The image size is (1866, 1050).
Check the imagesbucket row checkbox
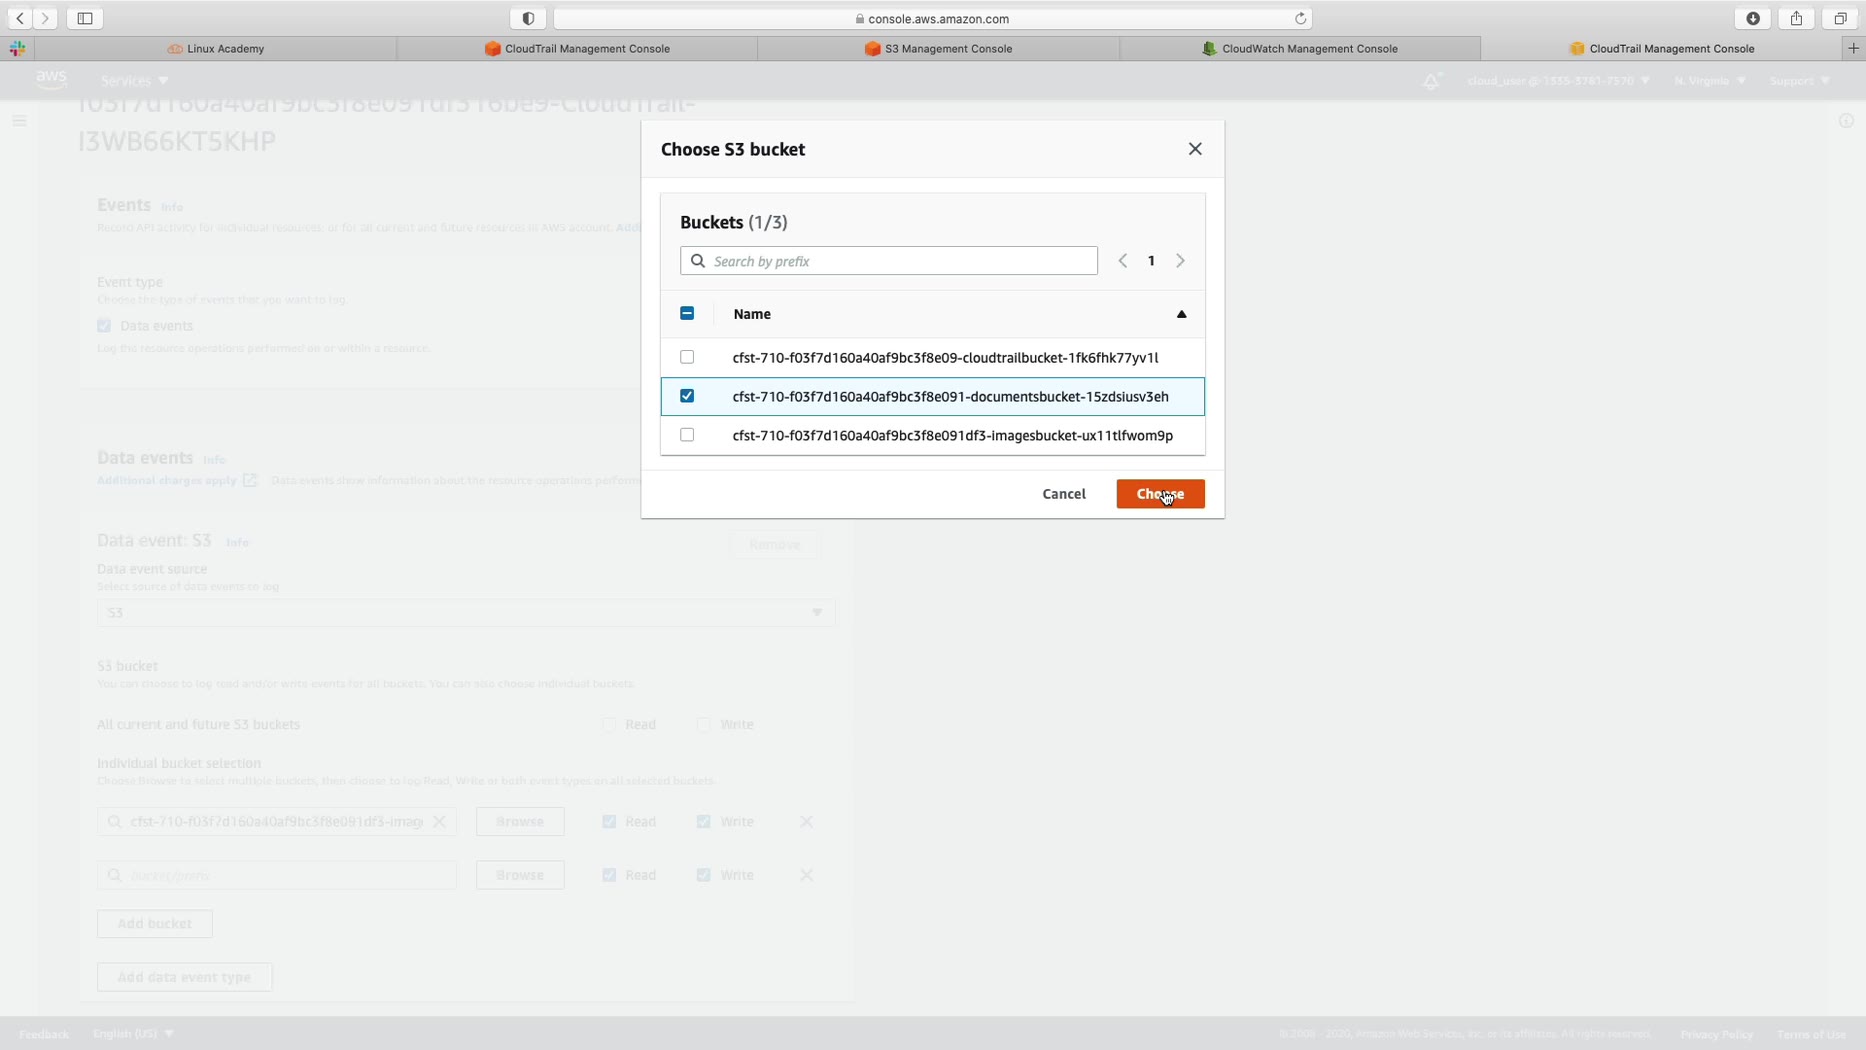(687, 435)
